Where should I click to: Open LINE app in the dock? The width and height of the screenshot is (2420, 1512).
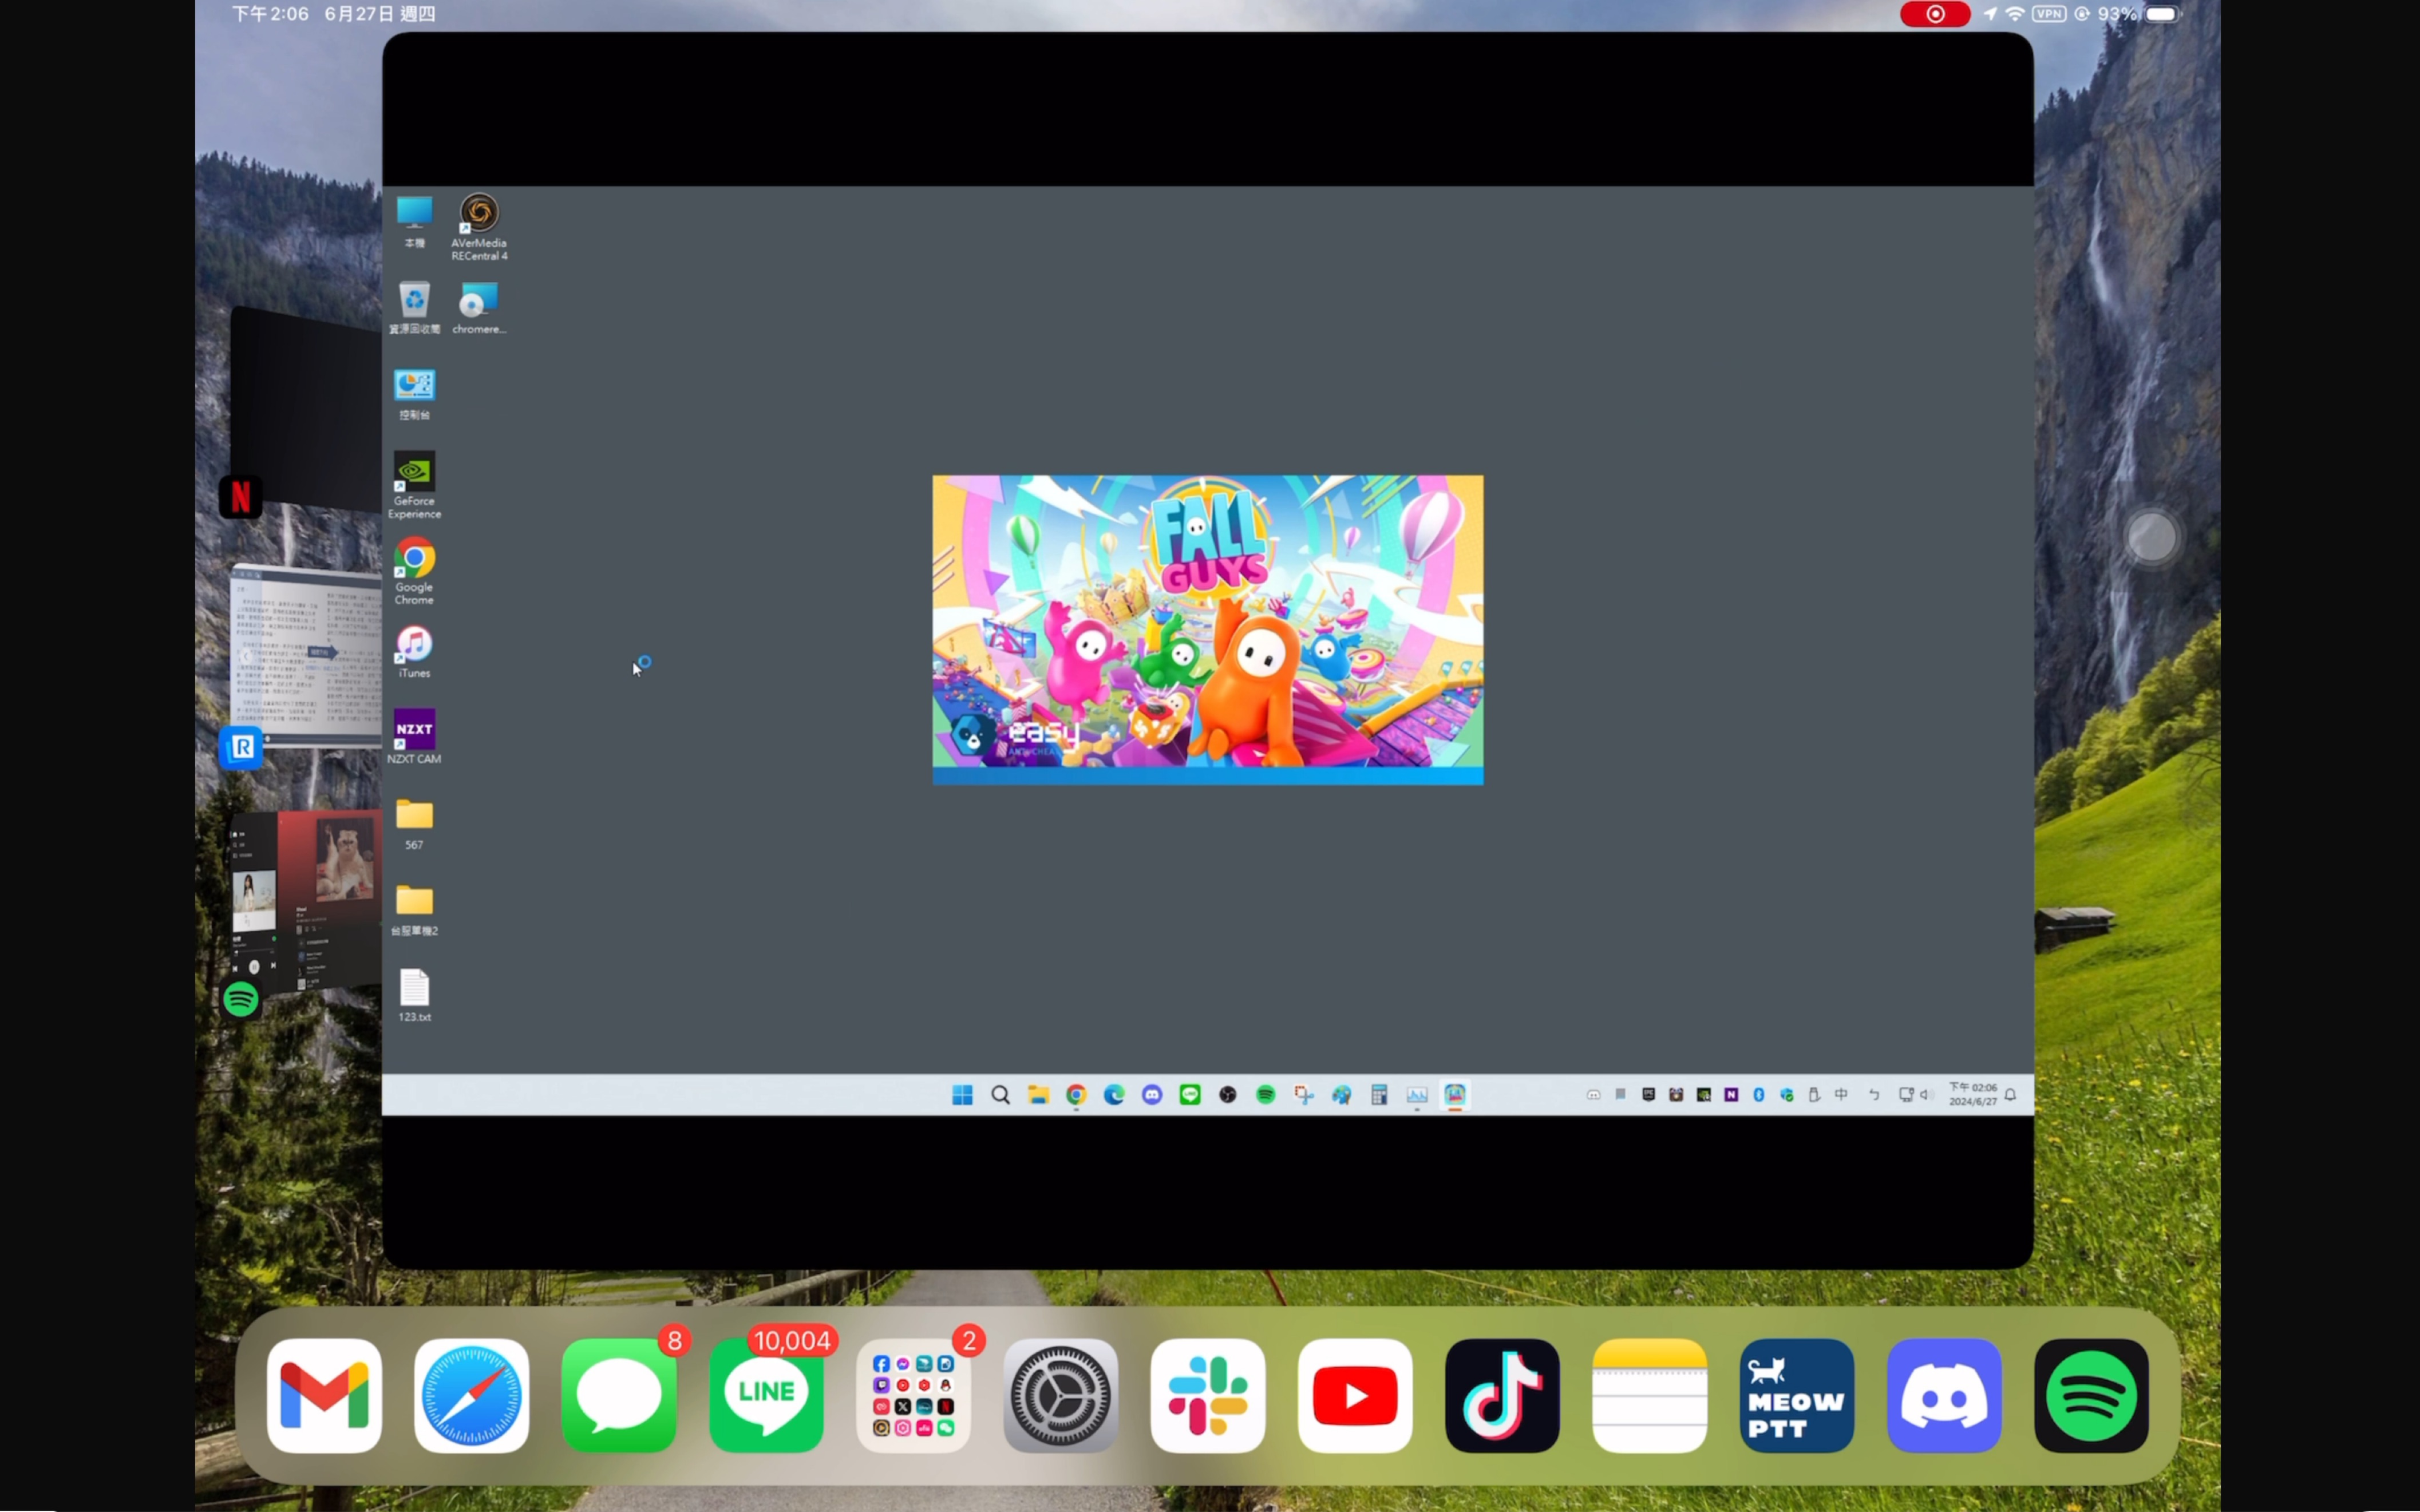[766, 1395]
